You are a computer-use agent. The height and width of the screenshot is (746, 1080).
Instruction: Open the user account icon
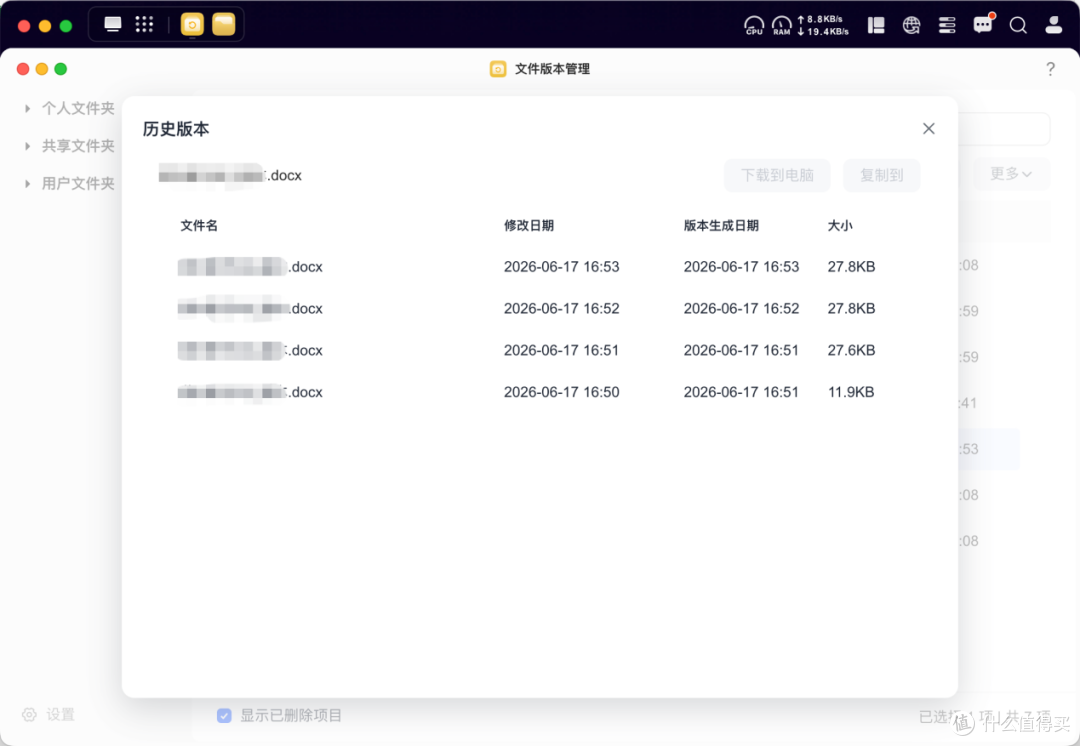pyautogui.click(x=1054, y=25)
